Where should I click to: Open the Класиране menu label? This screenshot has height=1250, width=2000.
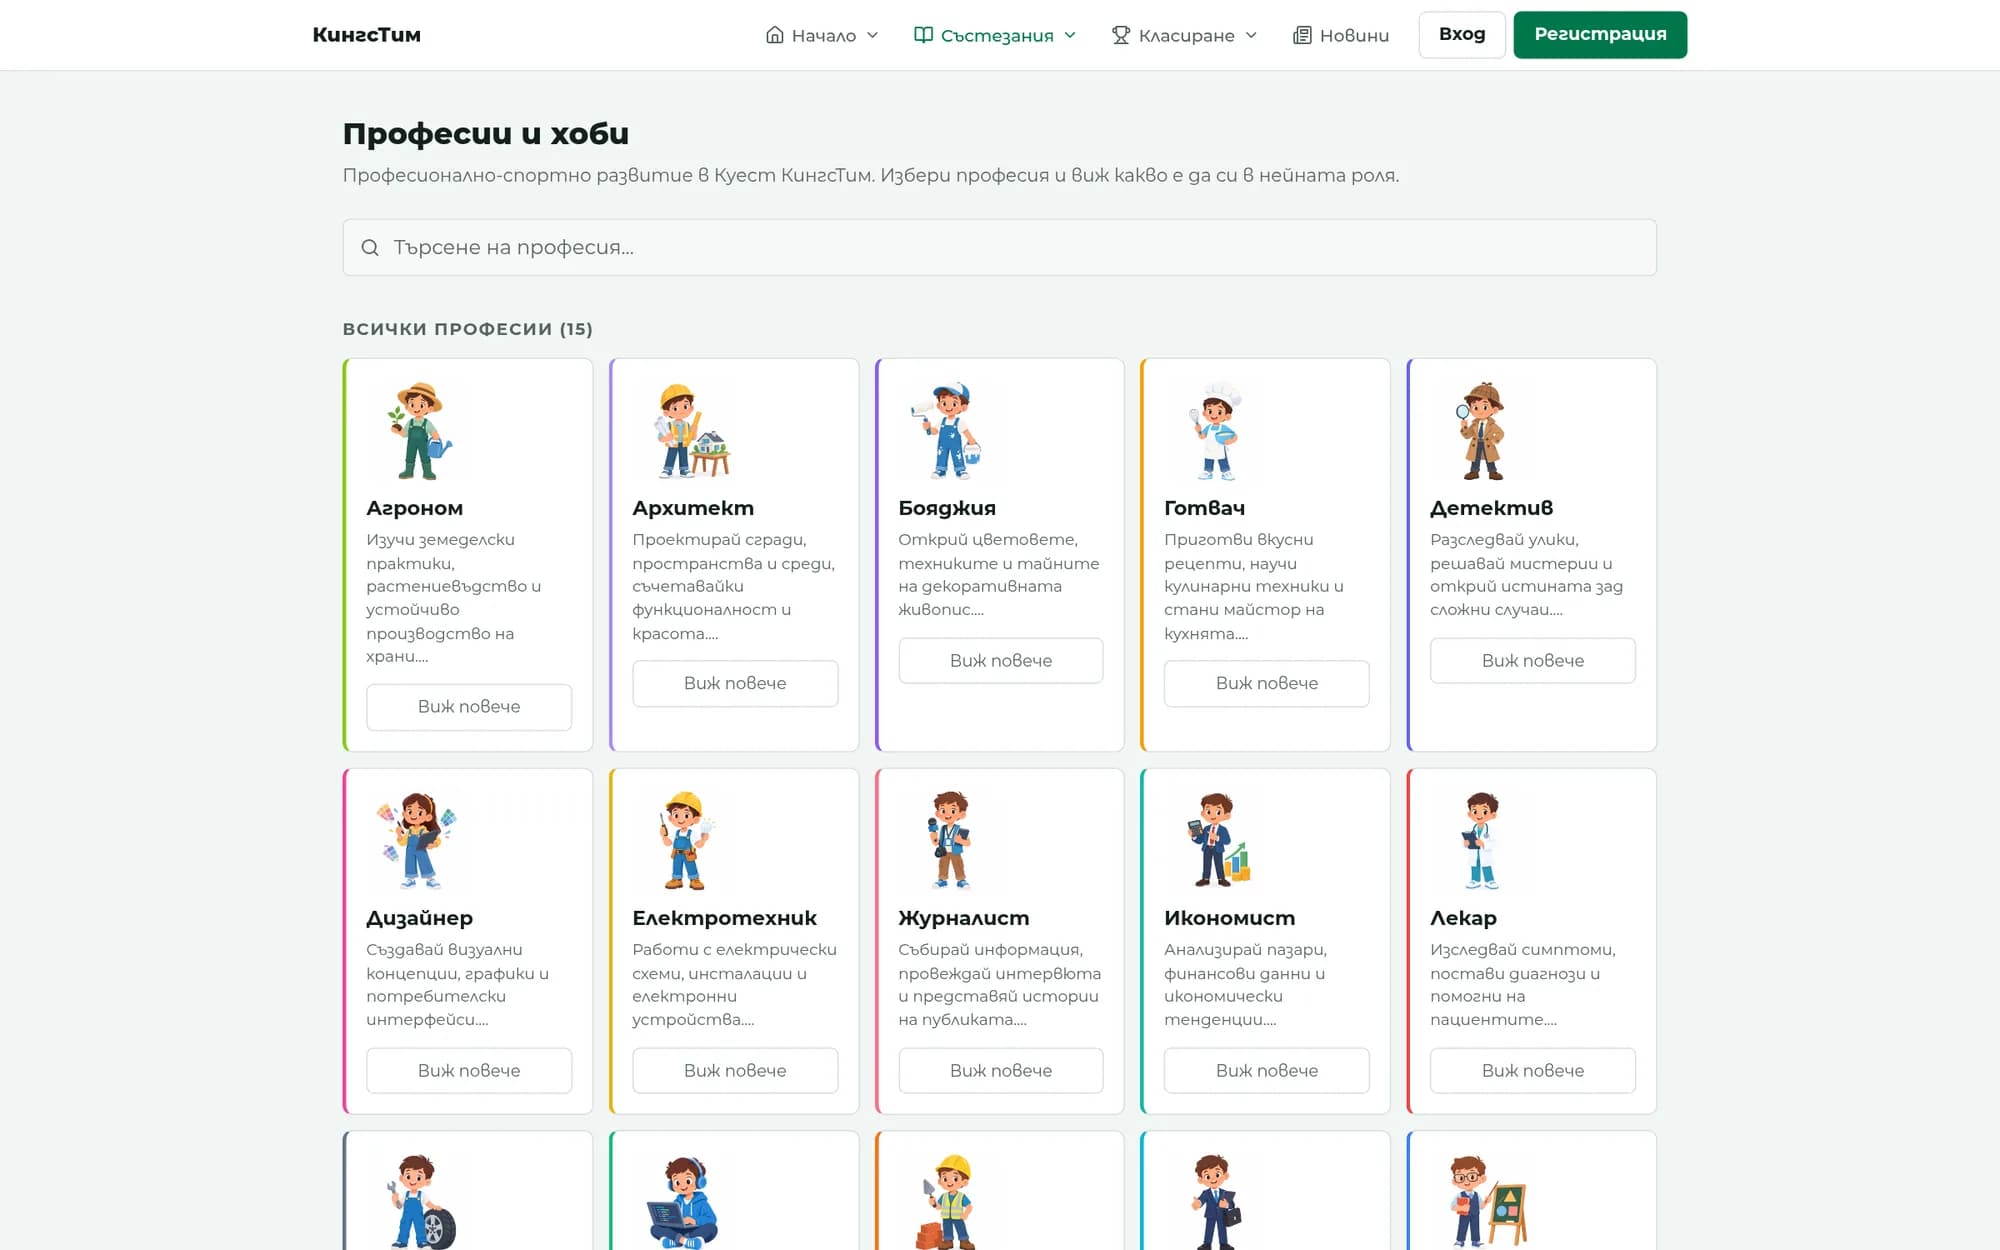coord(1187,36)
